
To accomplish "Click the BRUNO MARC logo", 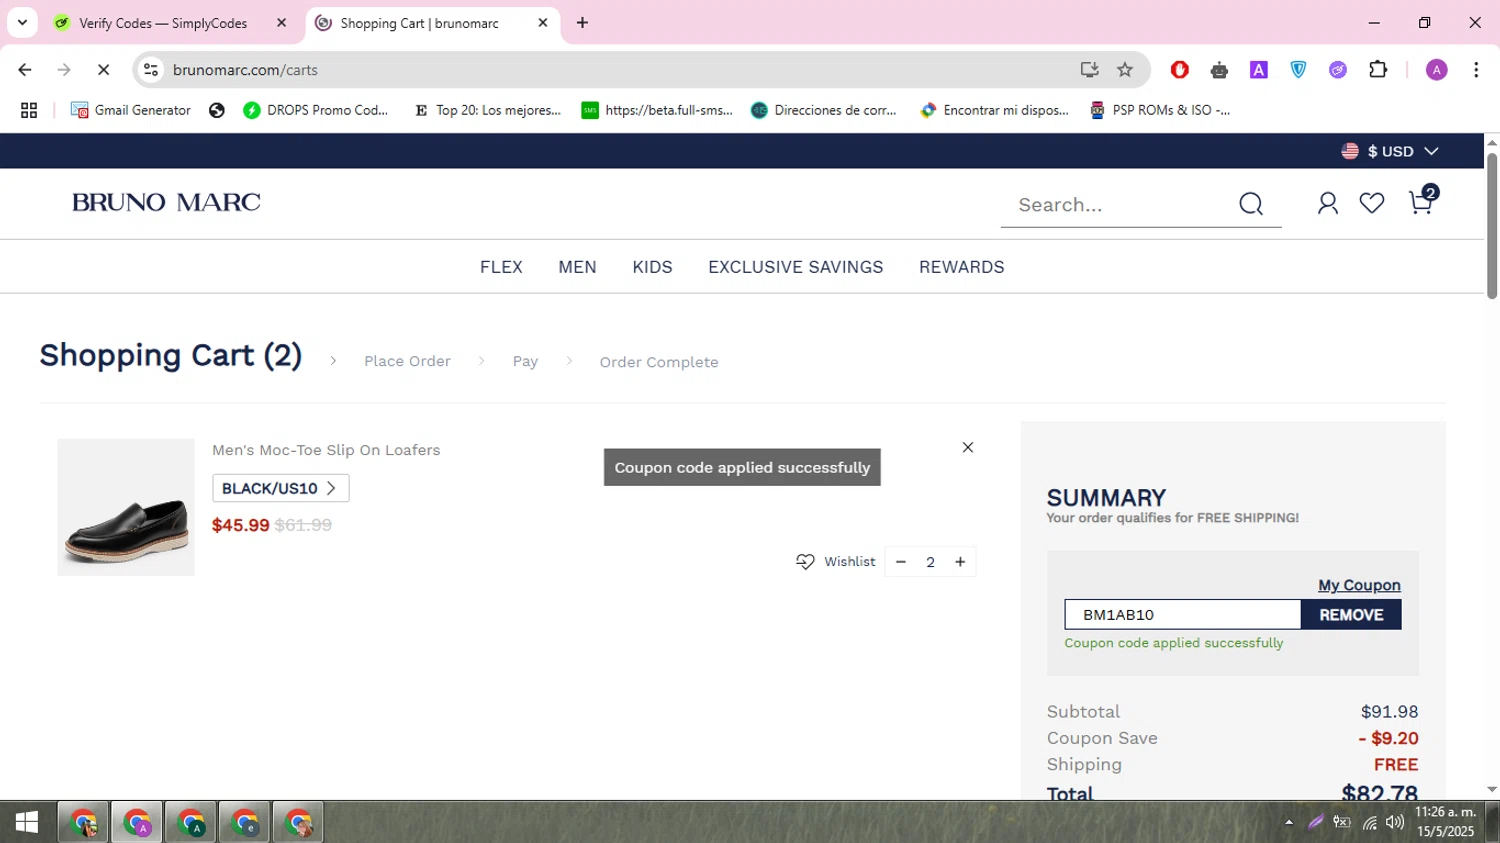I will (x=166, y=202).
